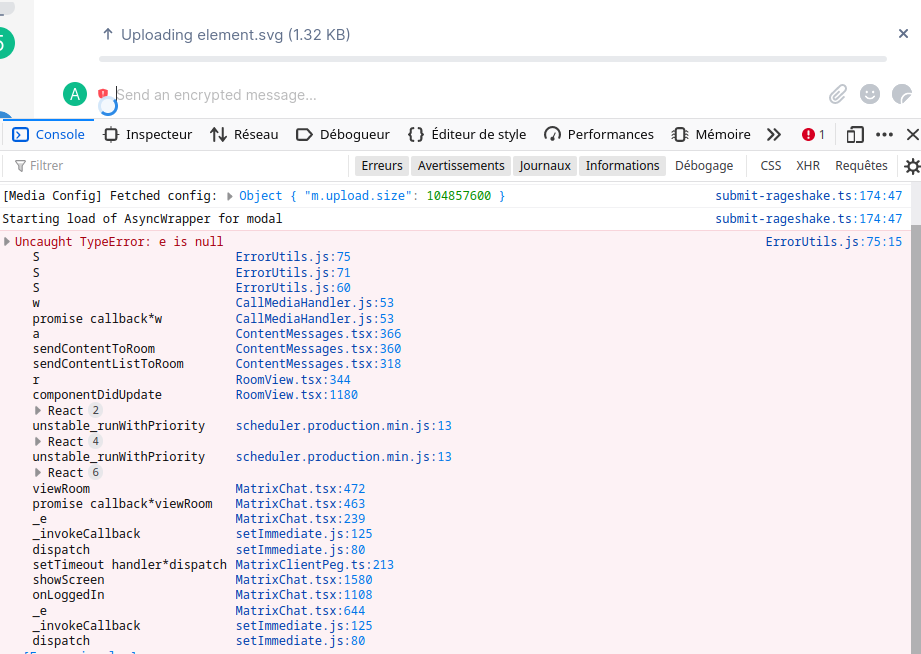The image size is (921, 654).
Task: Toggle responsive design mode icon
Action: (x=855, y=135)
